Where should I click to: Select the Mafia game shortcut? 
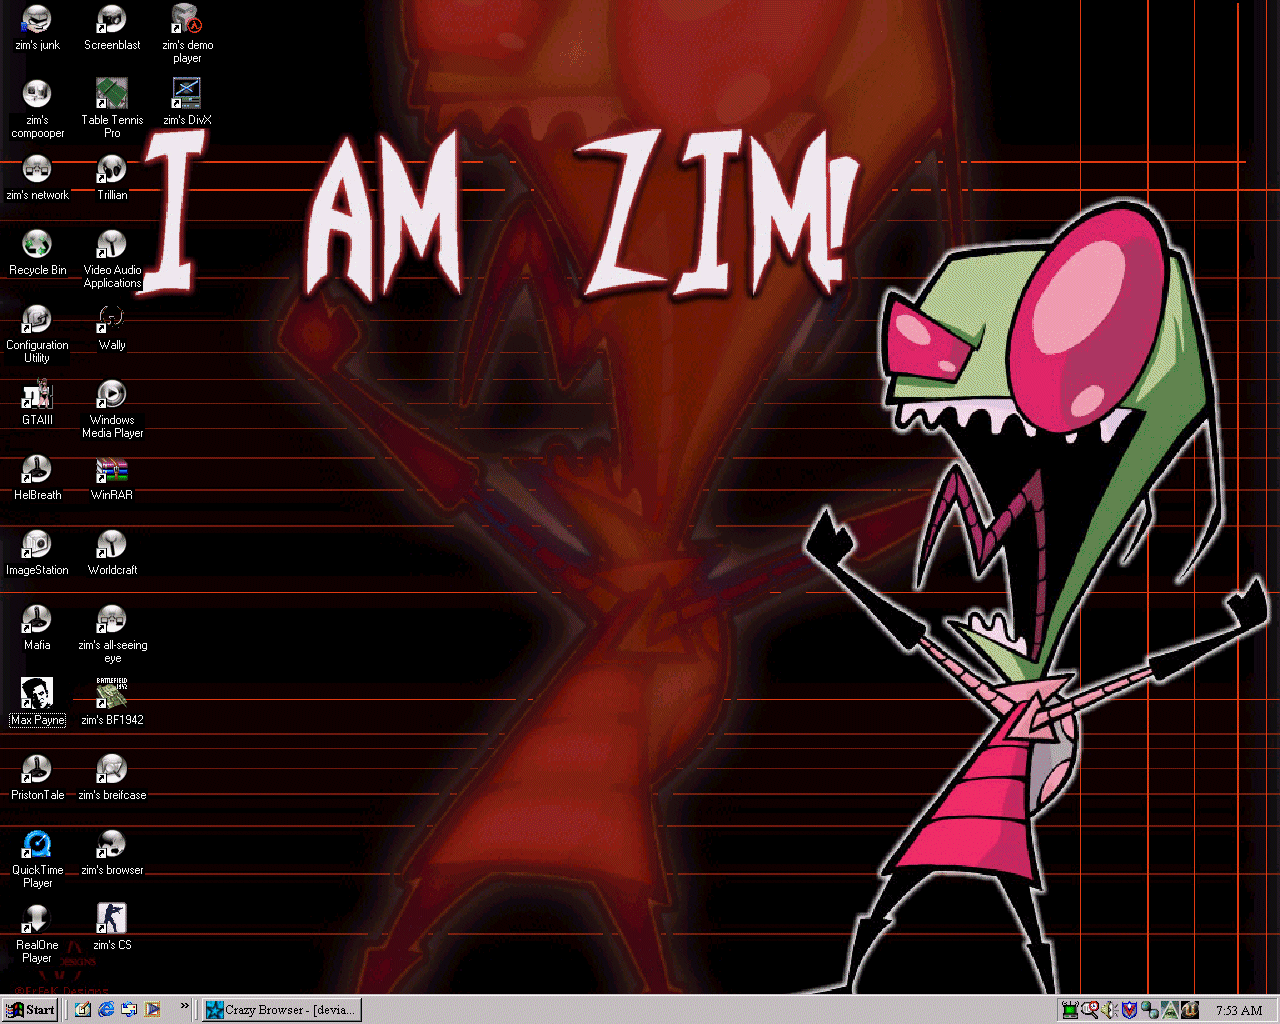37,628
